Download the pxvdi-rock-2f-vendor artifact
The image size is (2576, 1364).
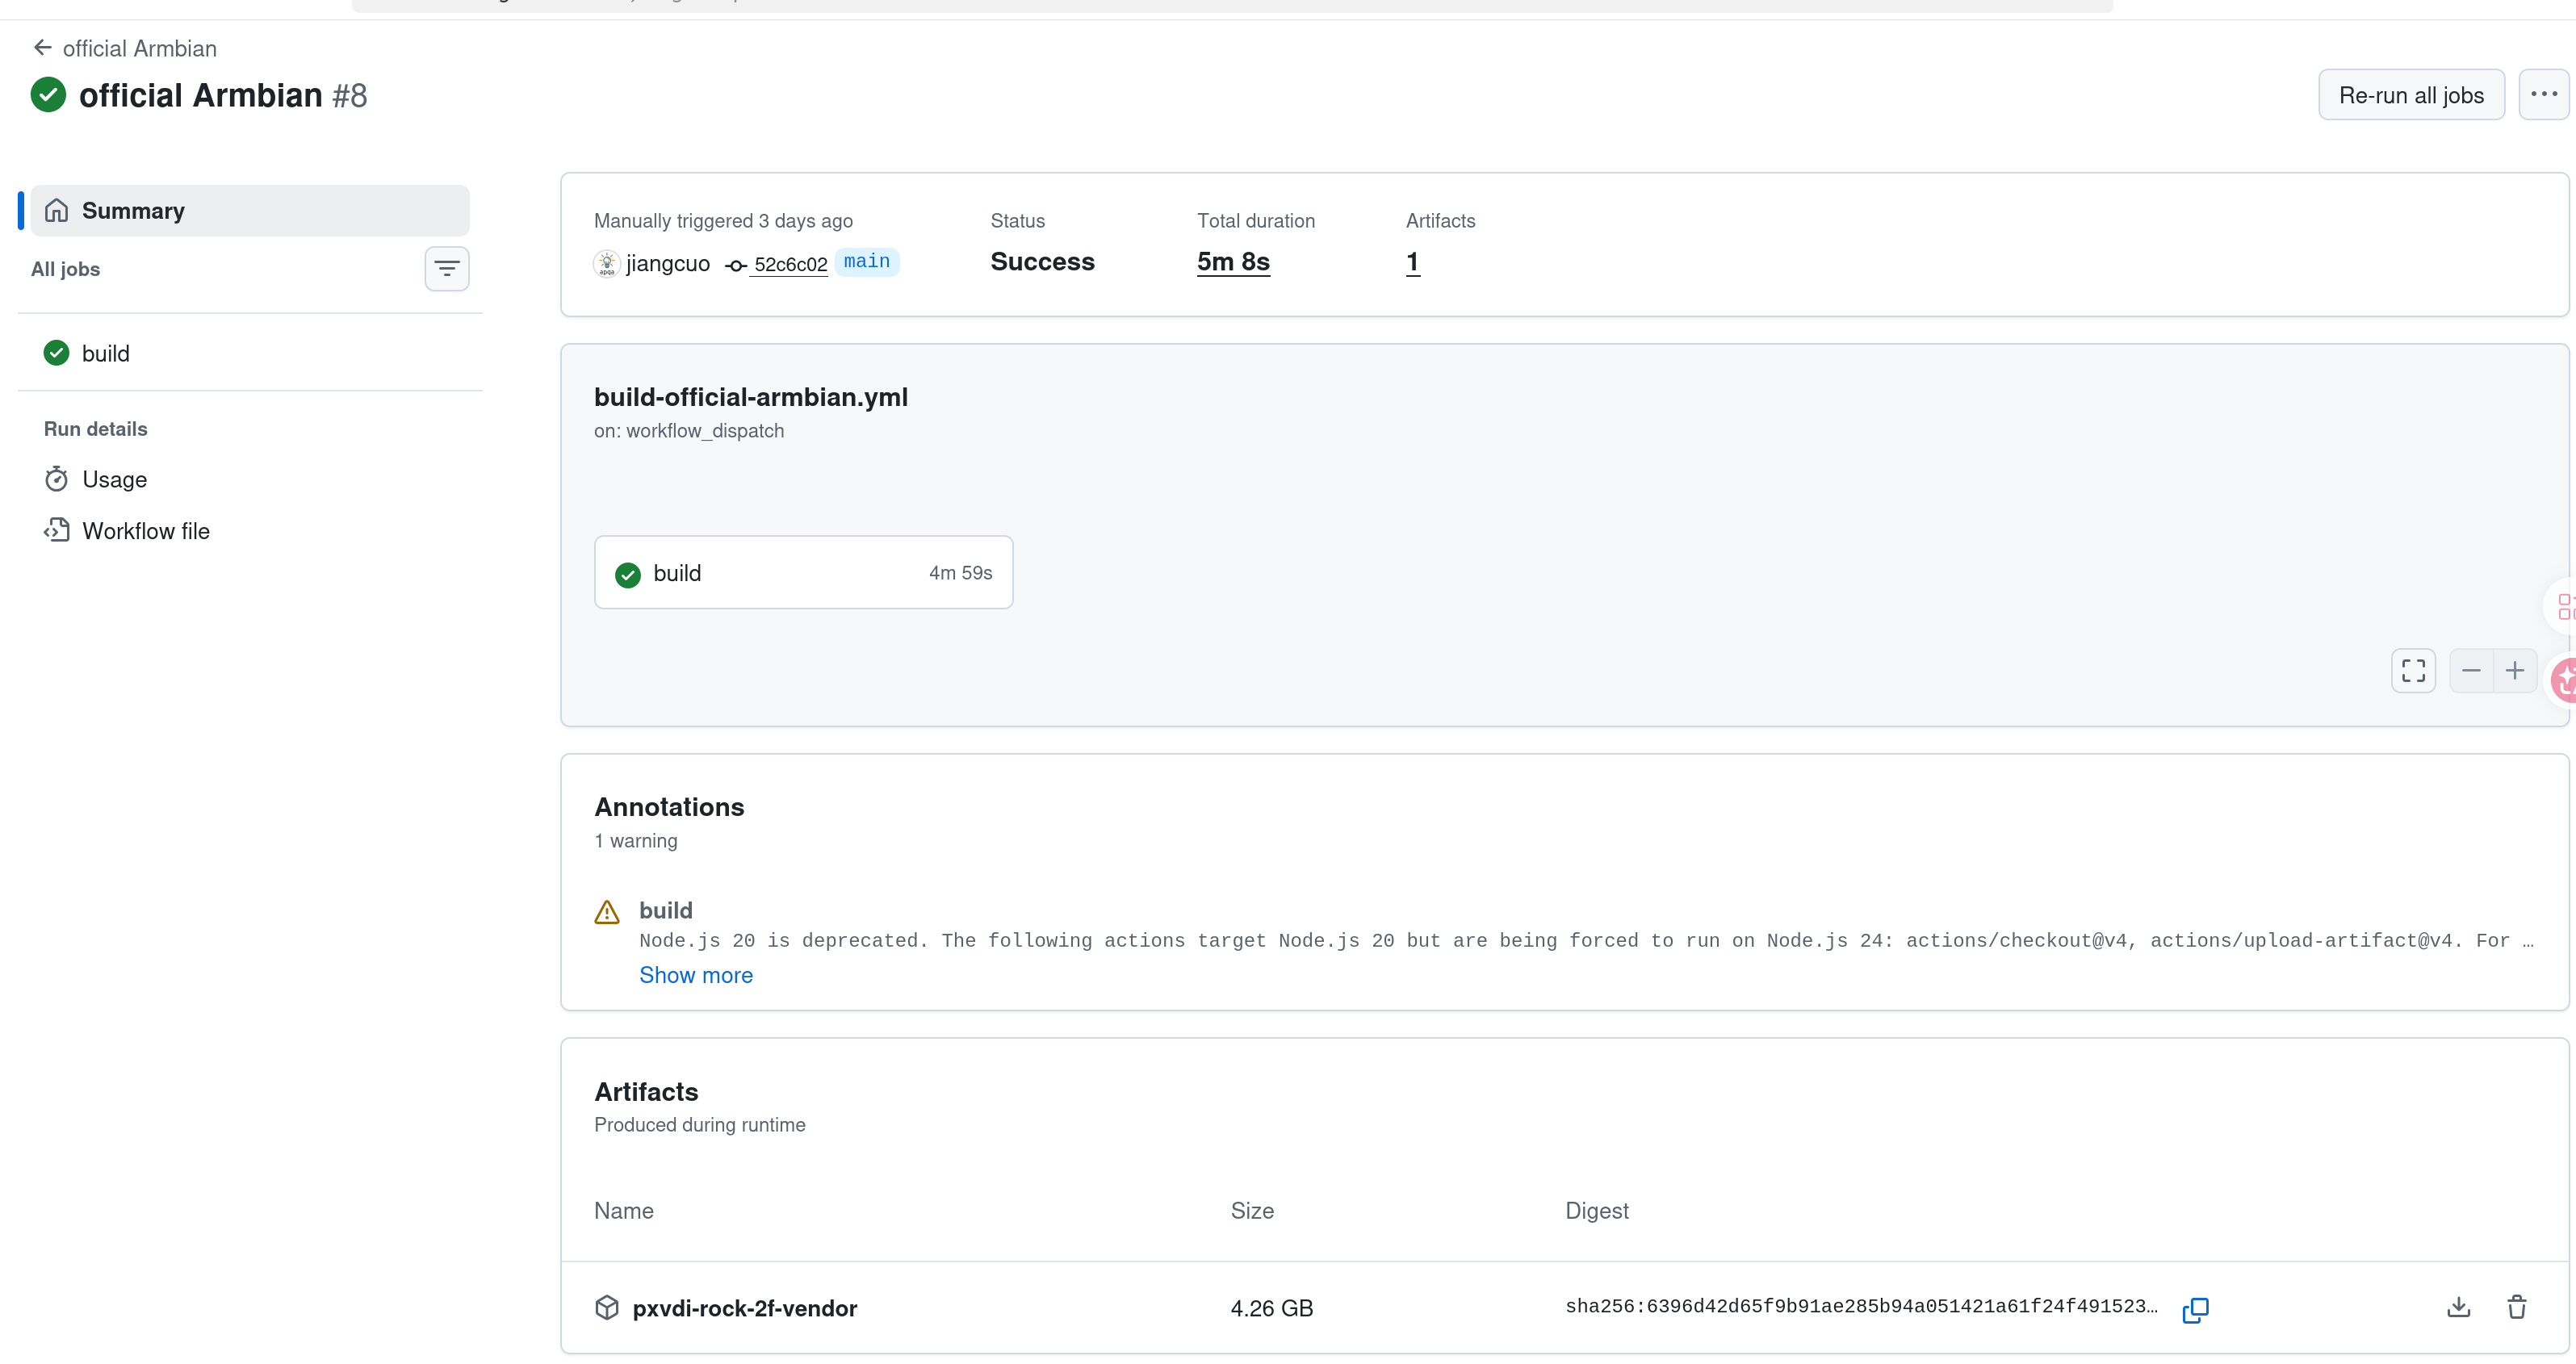tap(2458, 1307)
